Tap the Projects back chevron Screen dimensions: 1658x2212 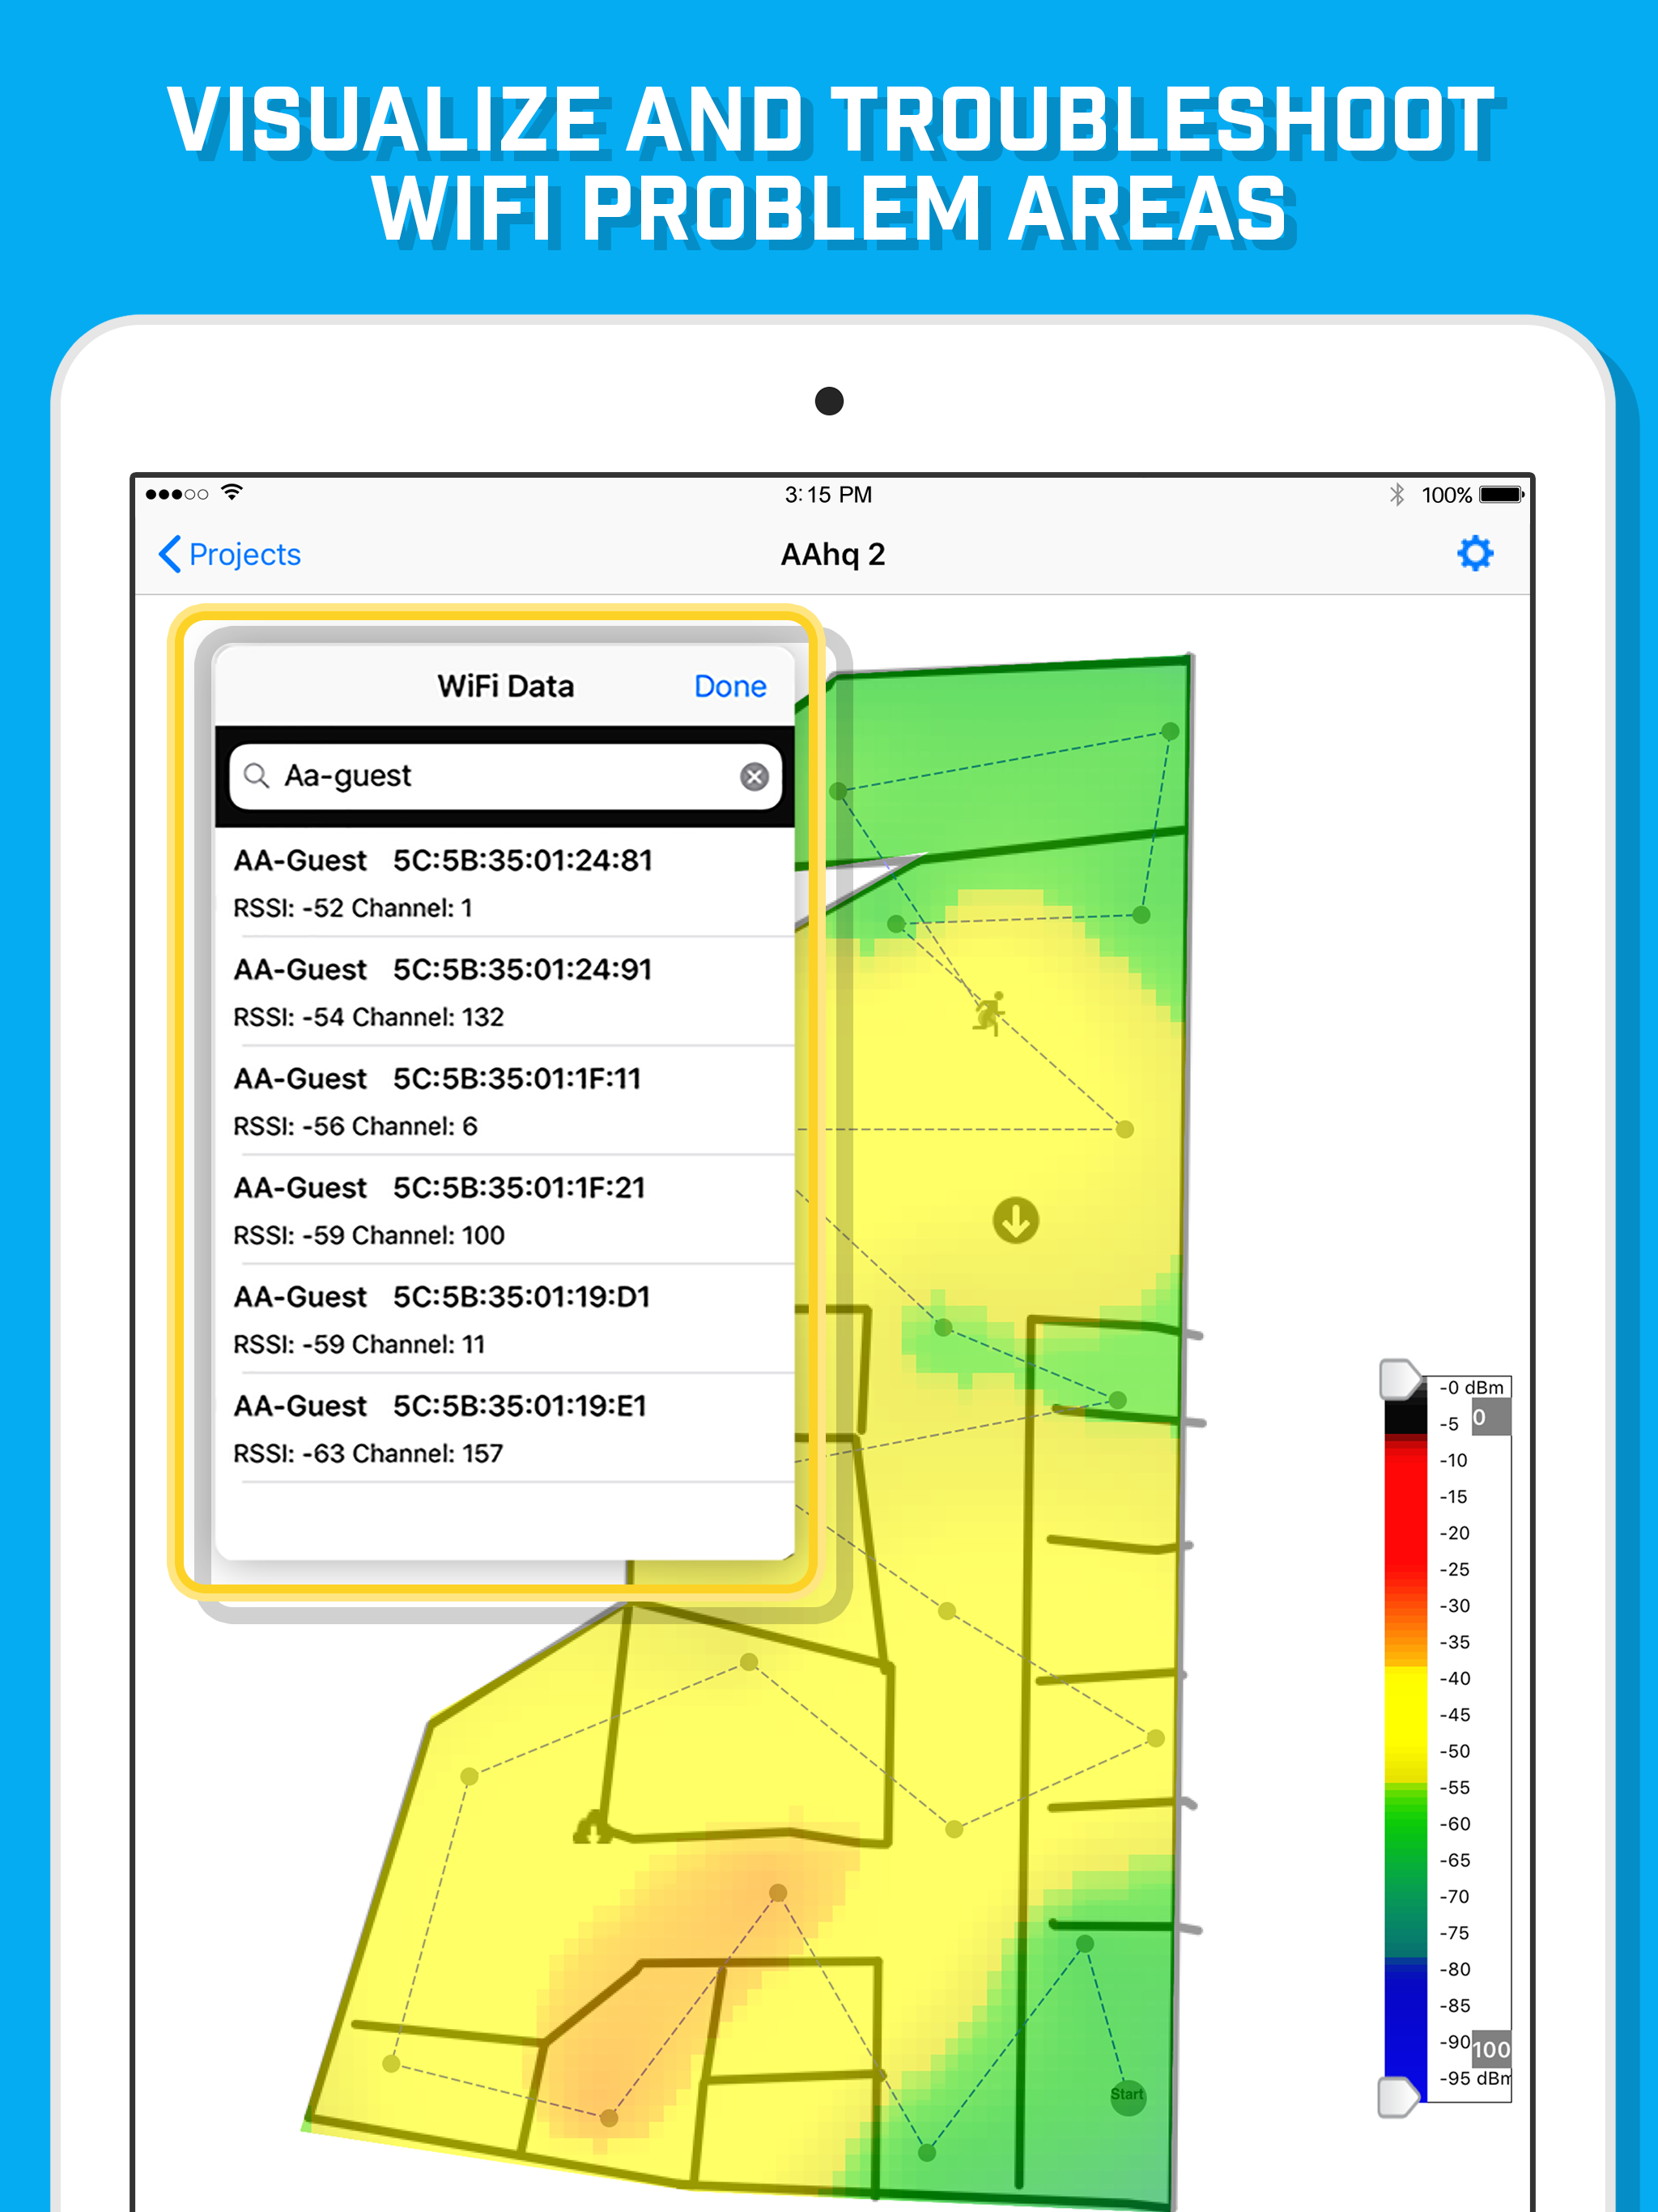(170, 554)
